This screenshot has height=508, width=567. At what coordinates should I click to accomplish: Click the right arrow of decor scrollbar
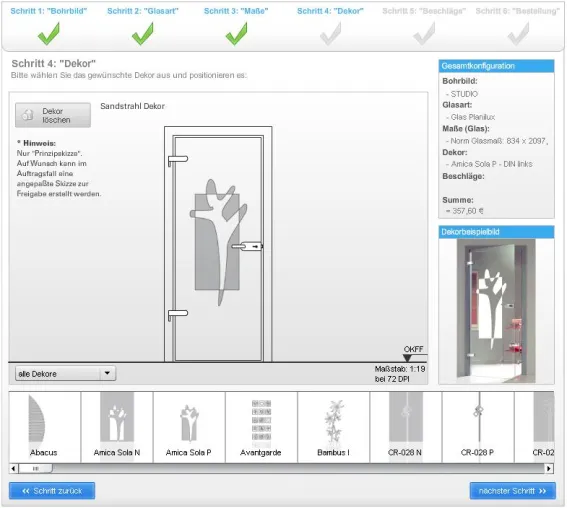pyautogui.click(x=549, y=469)
